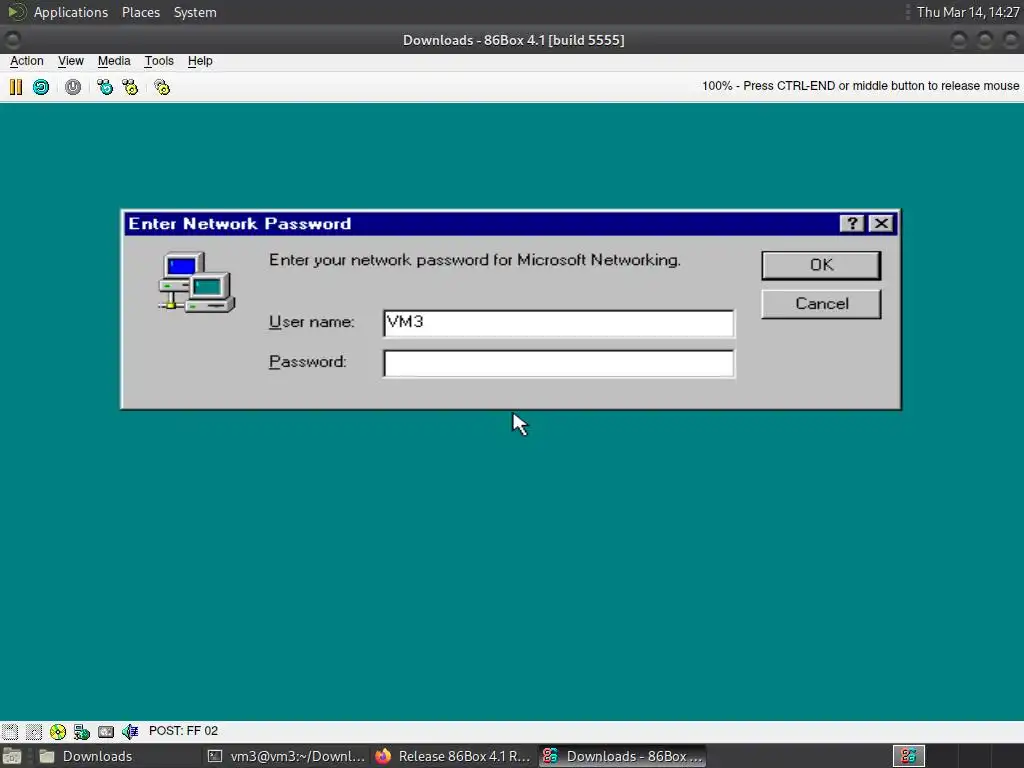Open the Help menu

pyautogui.click(x=200, y=61)
